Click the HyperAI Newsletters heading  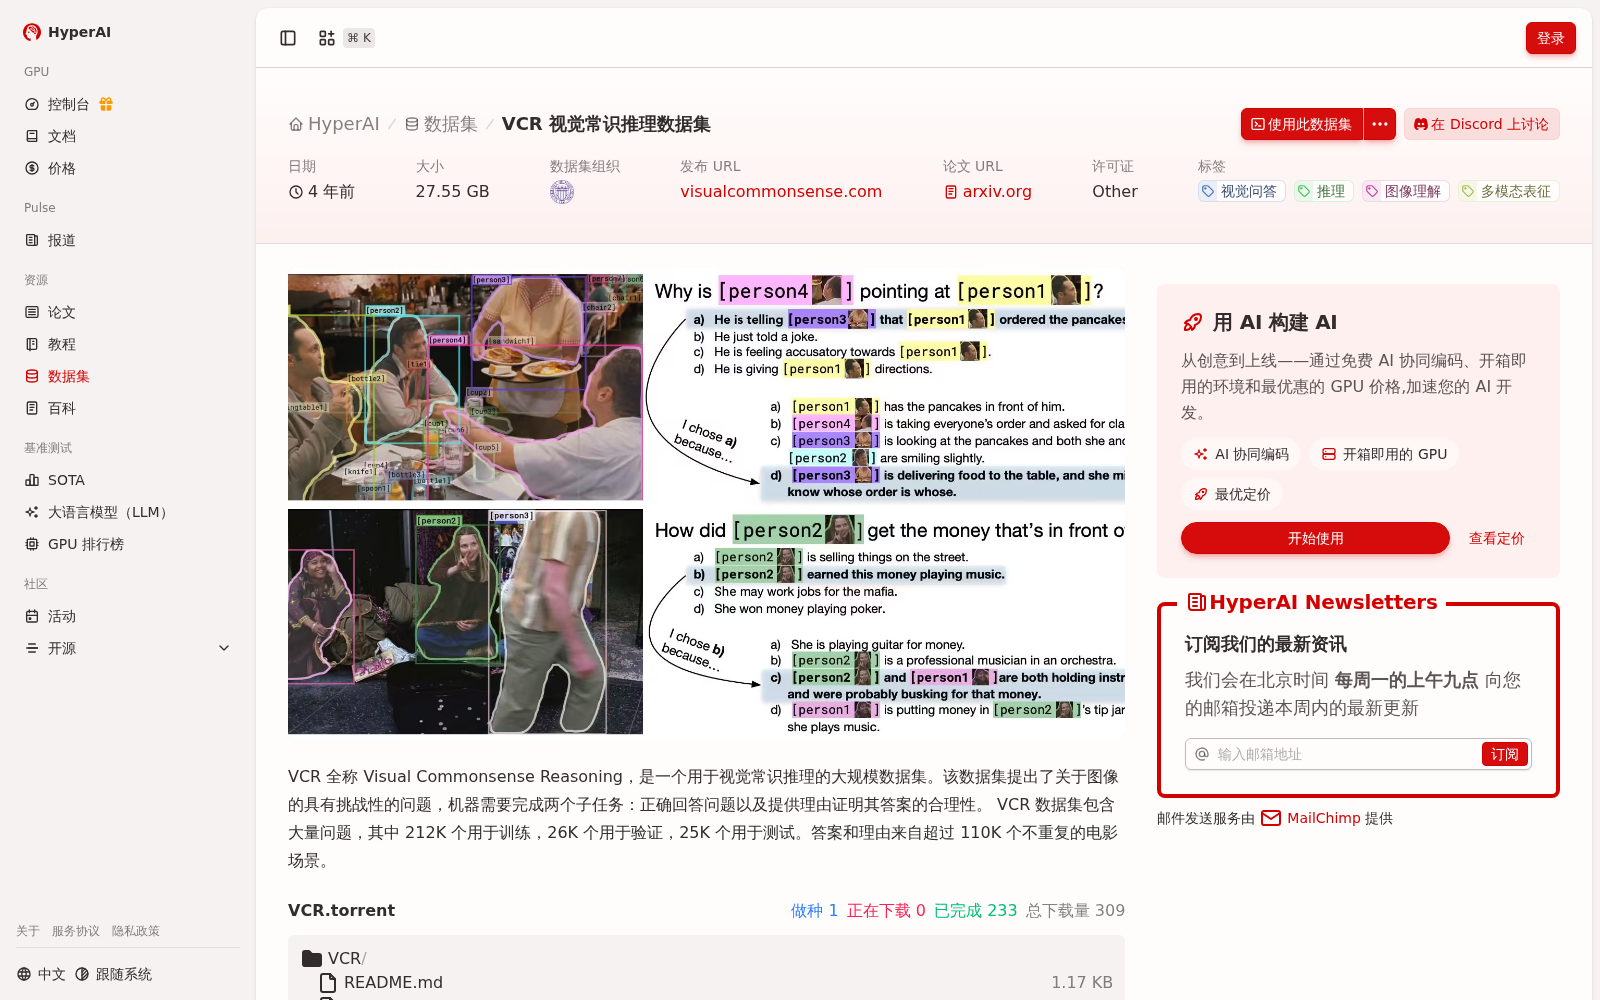1312,602
